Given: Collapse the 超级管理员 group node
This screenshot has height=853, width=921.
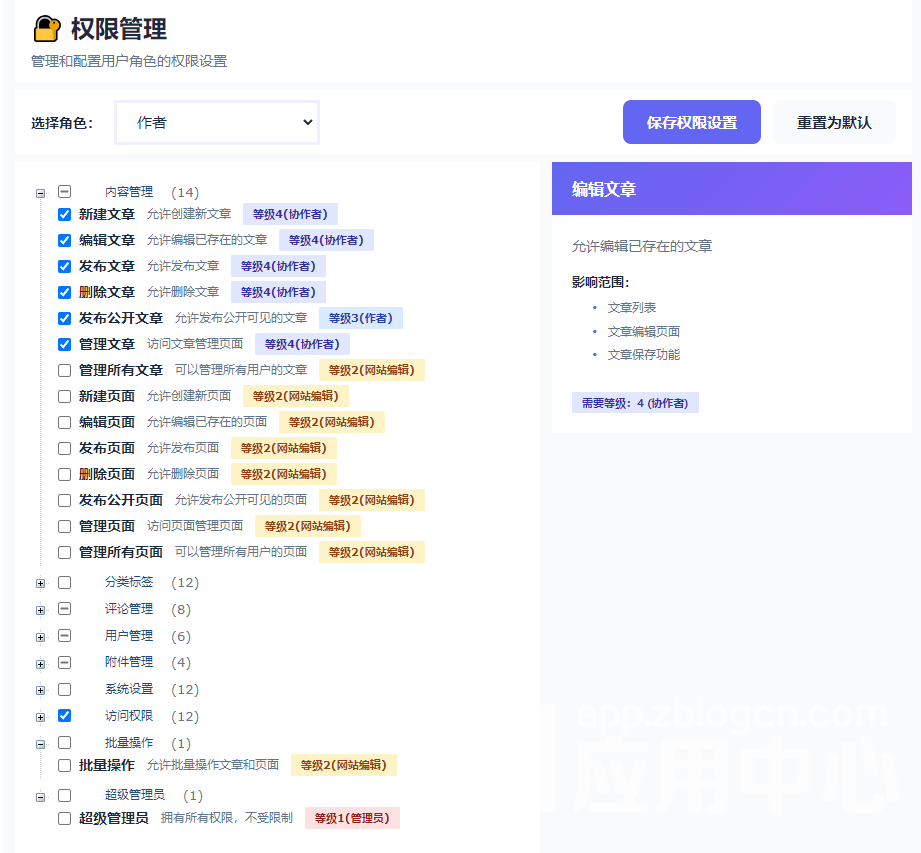Looking at the screenshot, I should click(41, 798).
